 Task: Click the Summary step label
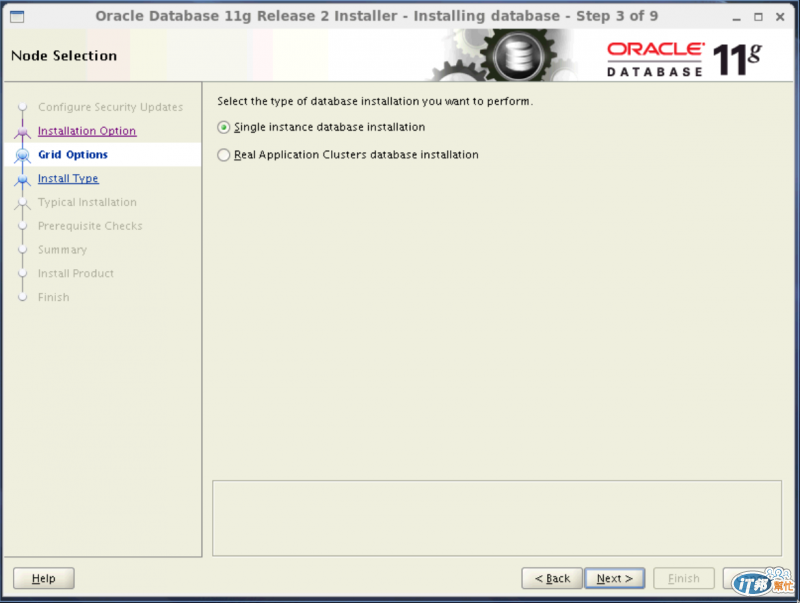pyautogui.click(x=62, y=249)
